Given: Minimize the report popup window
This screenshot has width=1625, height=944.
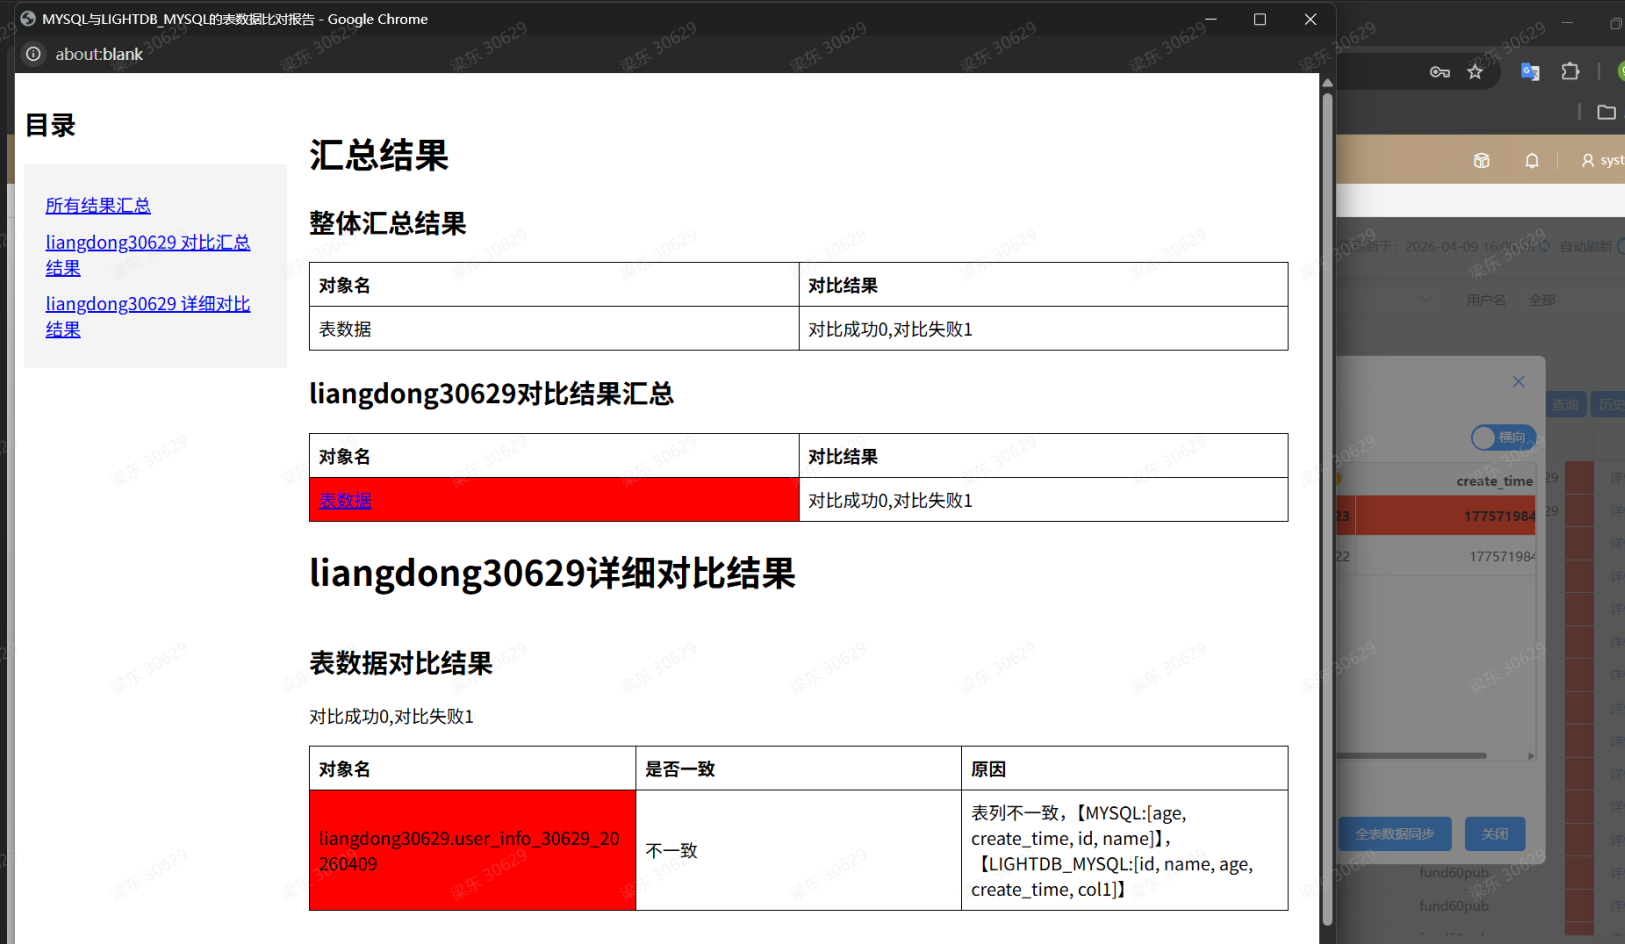Looking at the screenshot, I should (x=1210, y=19).
